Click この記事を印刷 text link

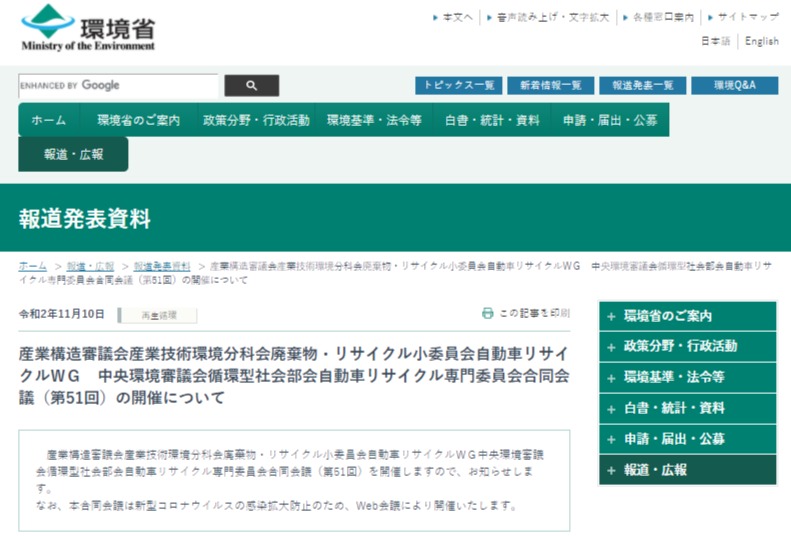[535, 314]
